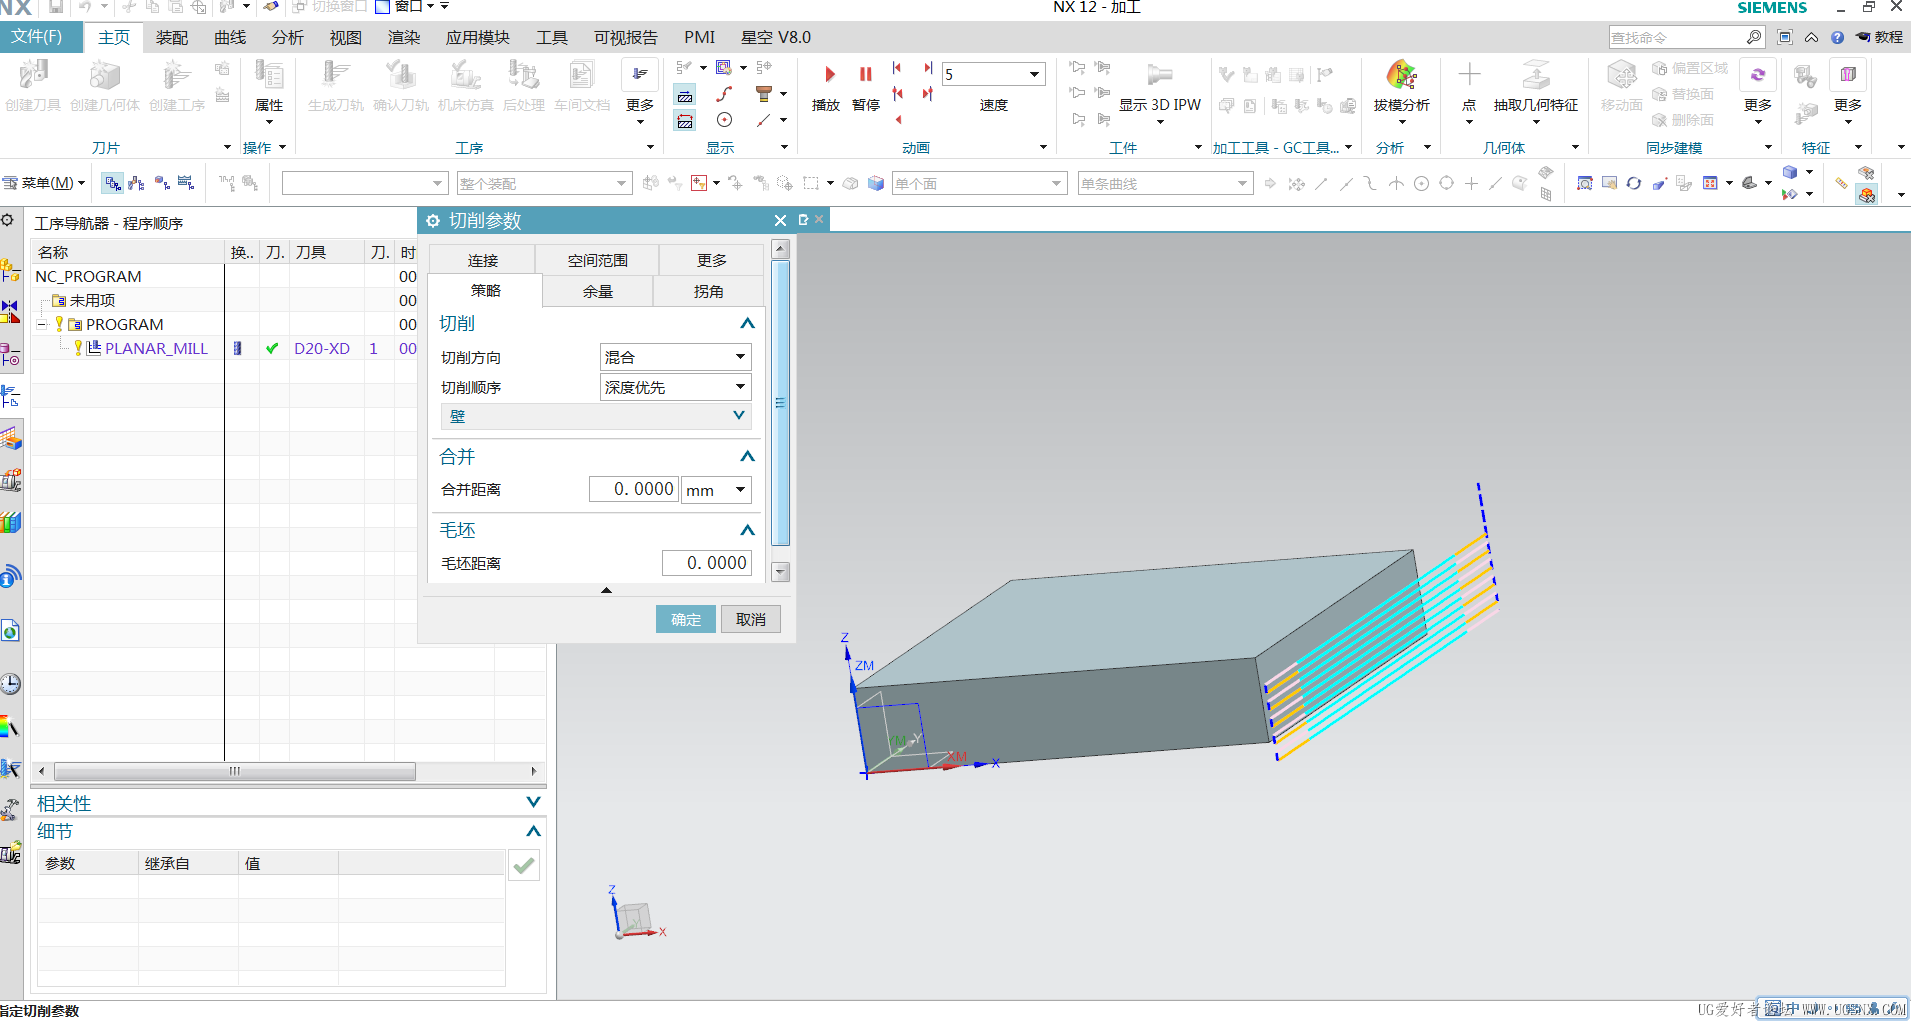Viewport: 1911px width, 1022px height.
Task: Open the Constraint Navigator sidebar icon
Action: pyautogui.click(x=10, y=312)
